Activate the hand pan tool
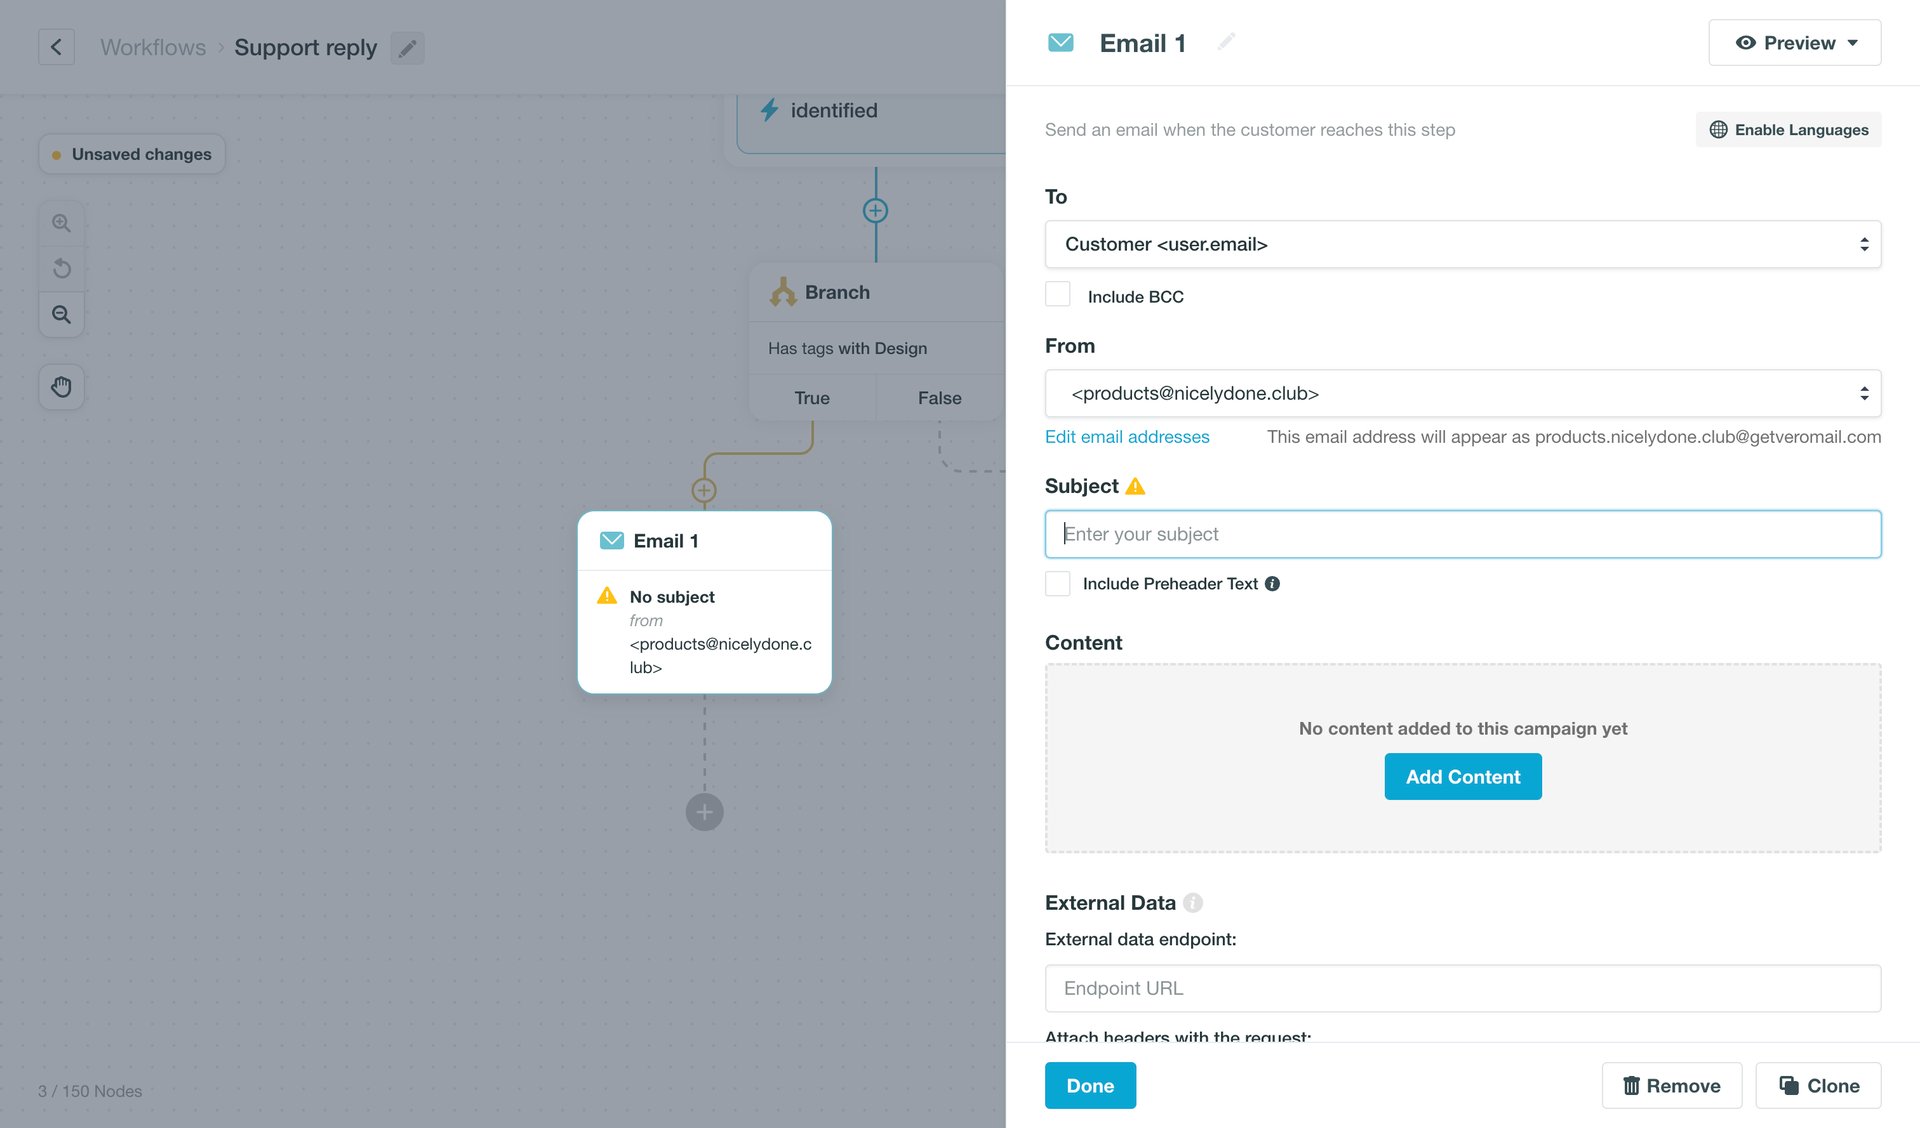 tap(61, 386)
